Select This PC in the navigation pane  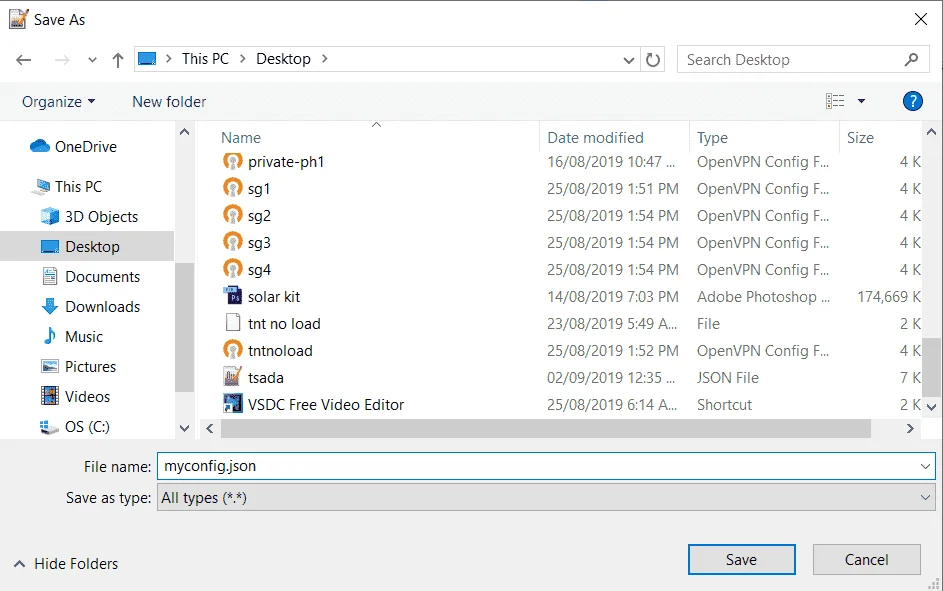tap(67, 186)
